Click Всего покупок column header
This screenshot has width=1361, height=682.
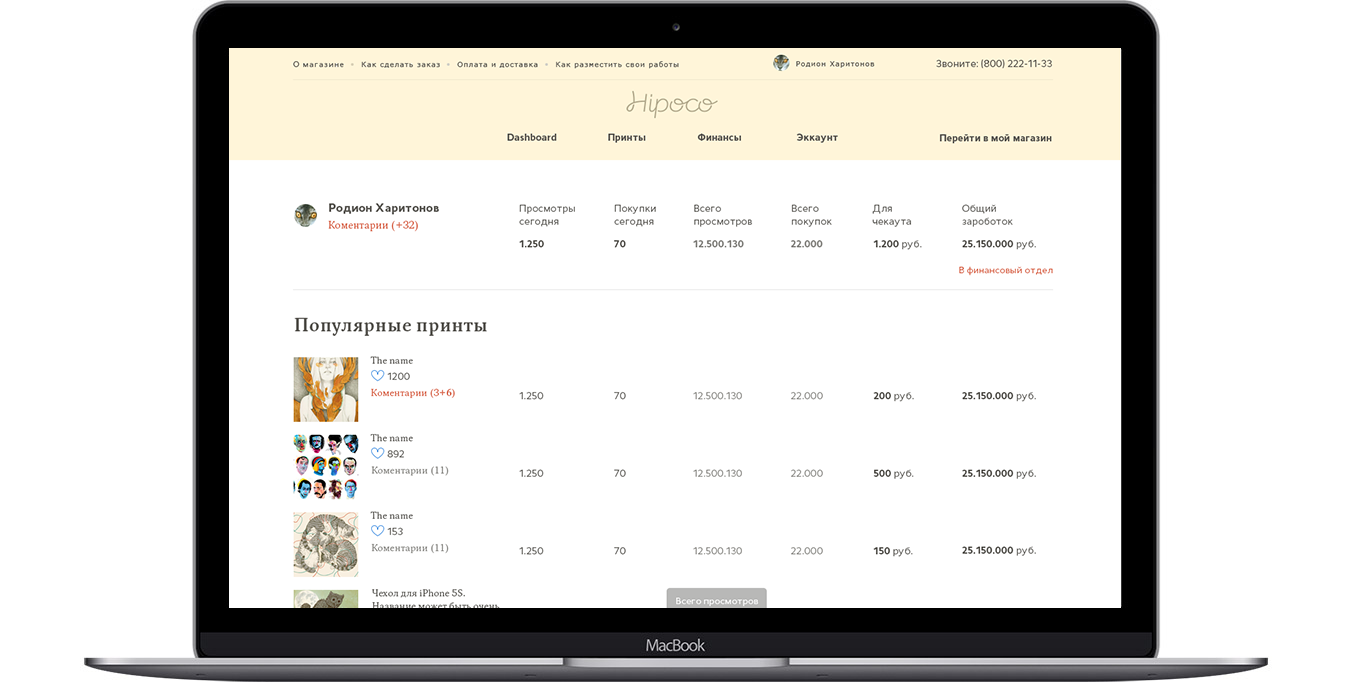812,215
